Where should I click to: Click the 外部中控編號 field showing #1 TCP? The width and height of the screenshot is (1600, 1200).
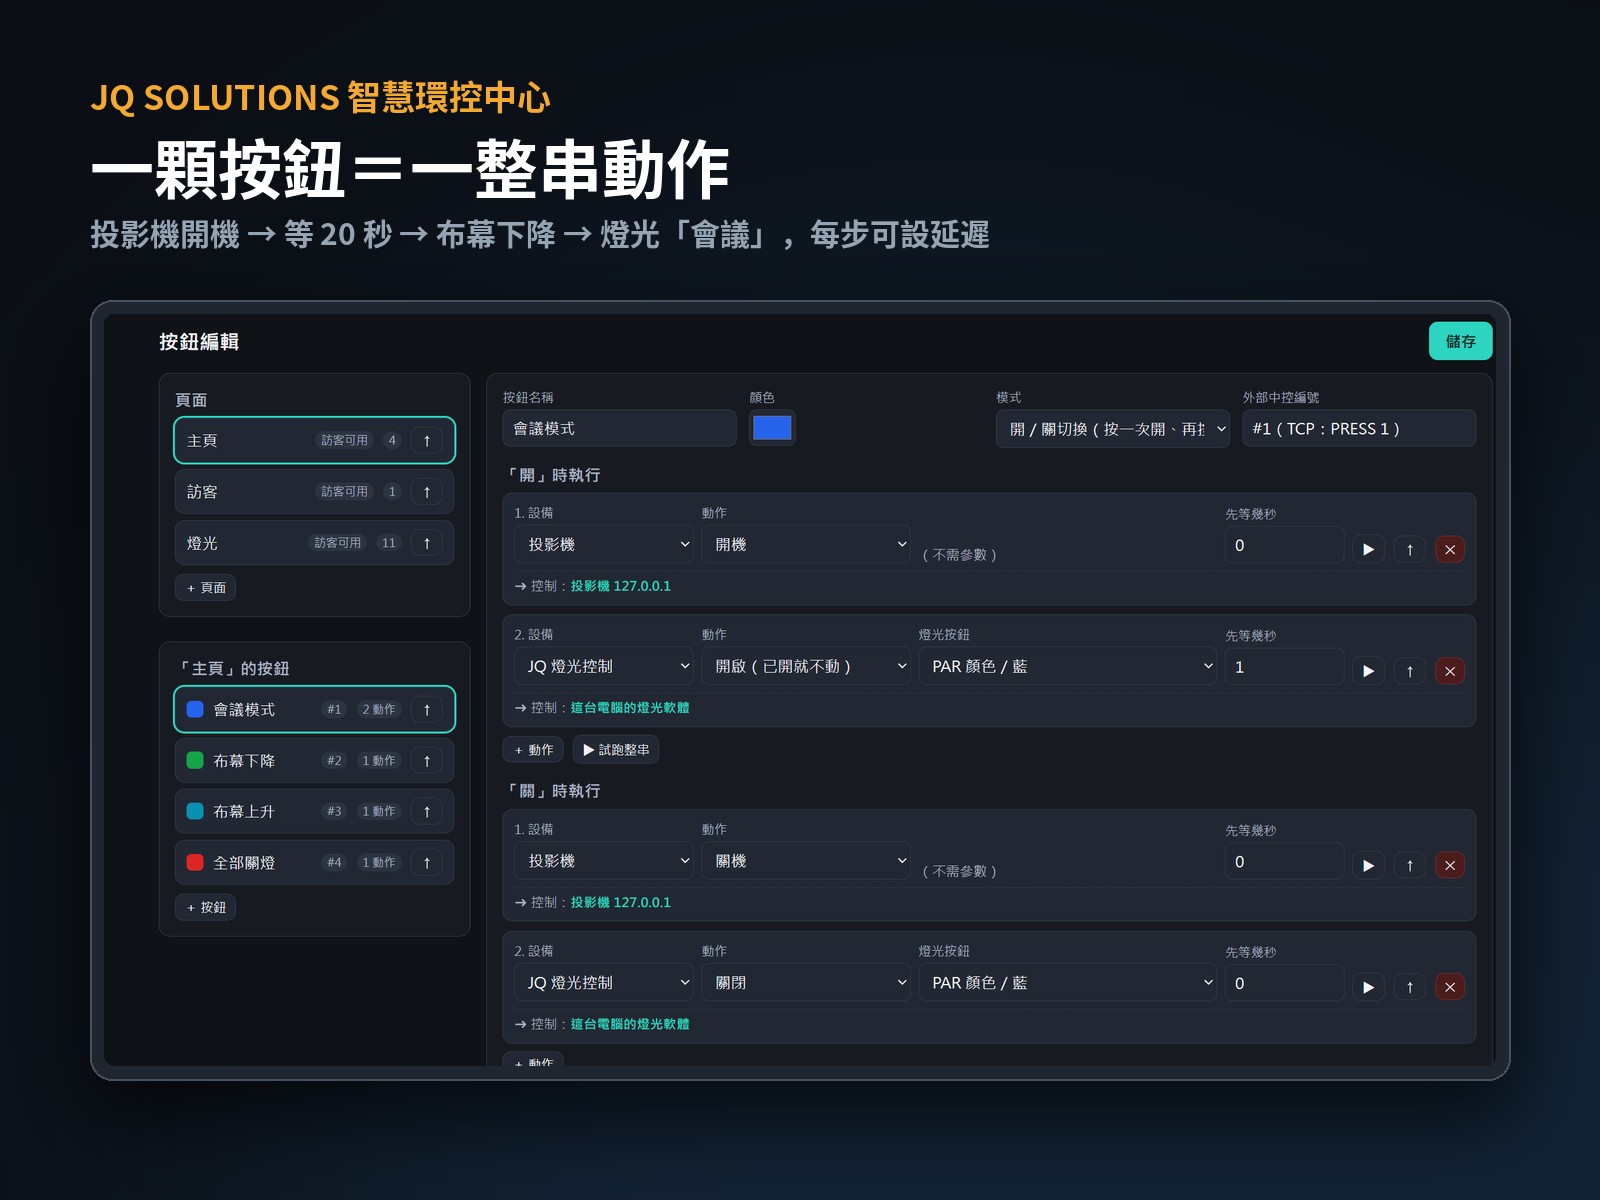(1359, 428)
